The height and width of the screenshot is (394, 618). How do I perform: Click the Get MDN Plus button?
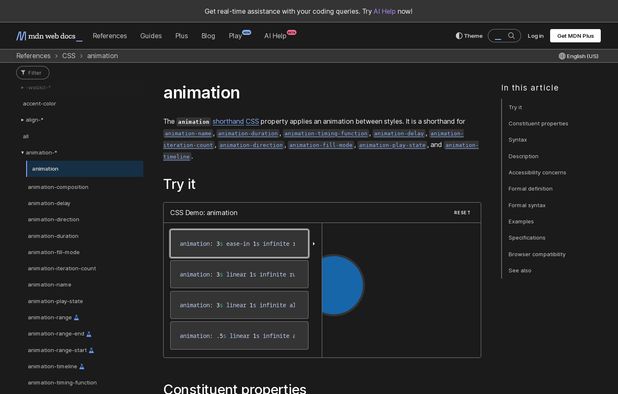pyautogui.click(x=575, y=36)
